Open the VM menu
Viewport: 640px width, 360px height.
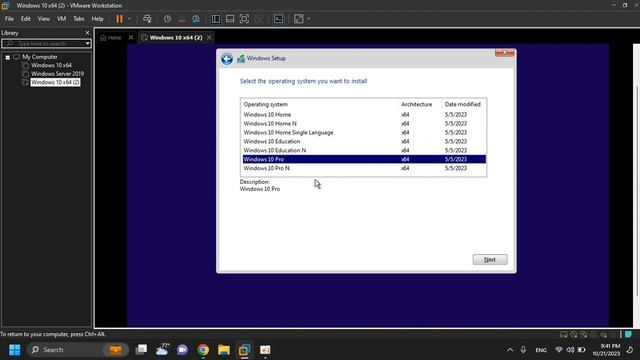click(x=62, y=19)
